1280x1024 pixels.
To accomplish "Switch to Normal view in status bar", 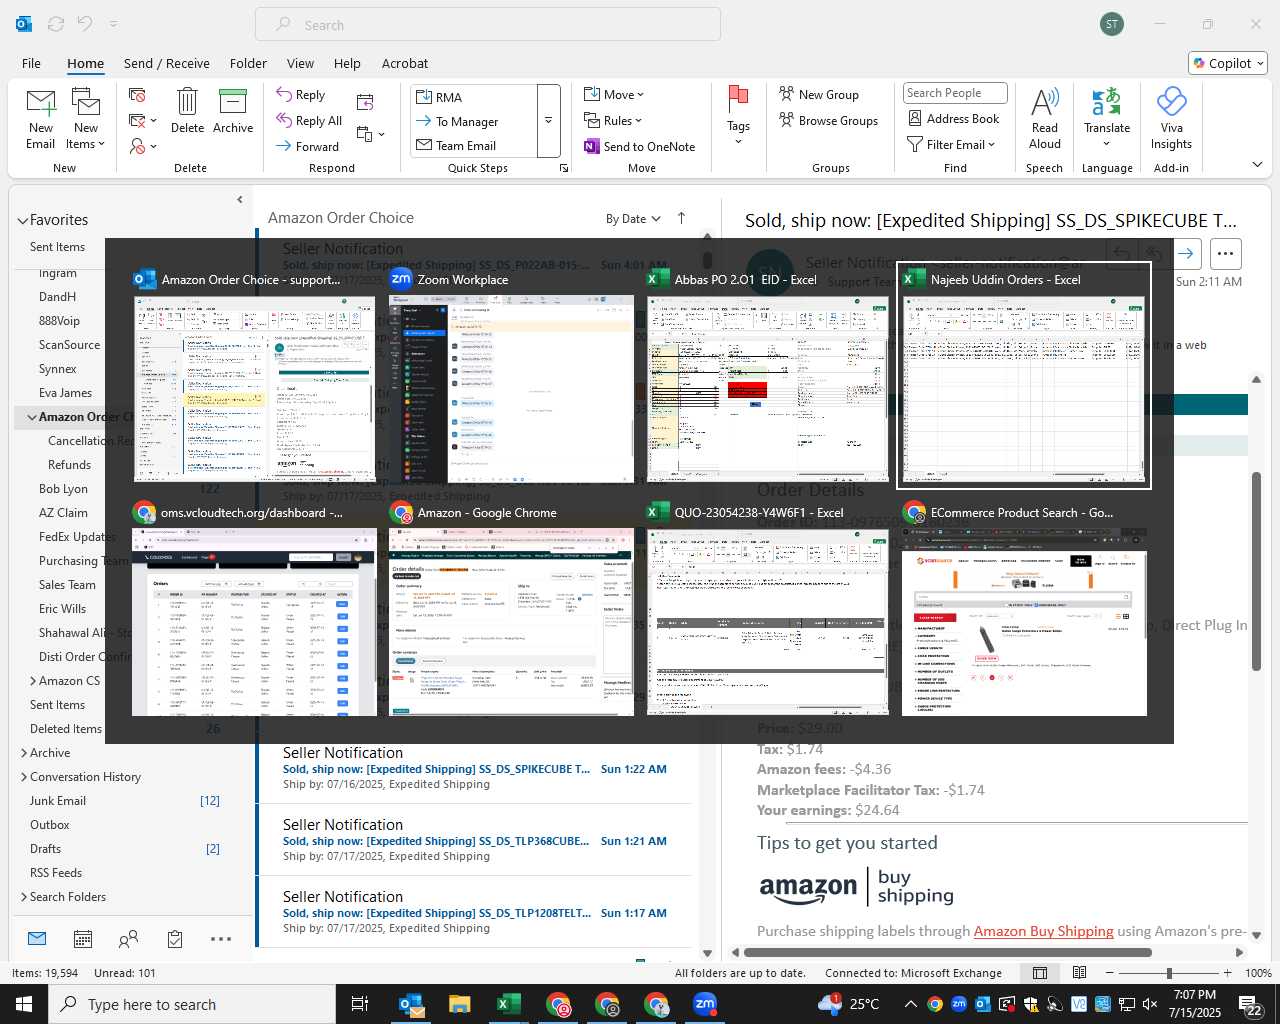I will click(x=1040, y=973).
